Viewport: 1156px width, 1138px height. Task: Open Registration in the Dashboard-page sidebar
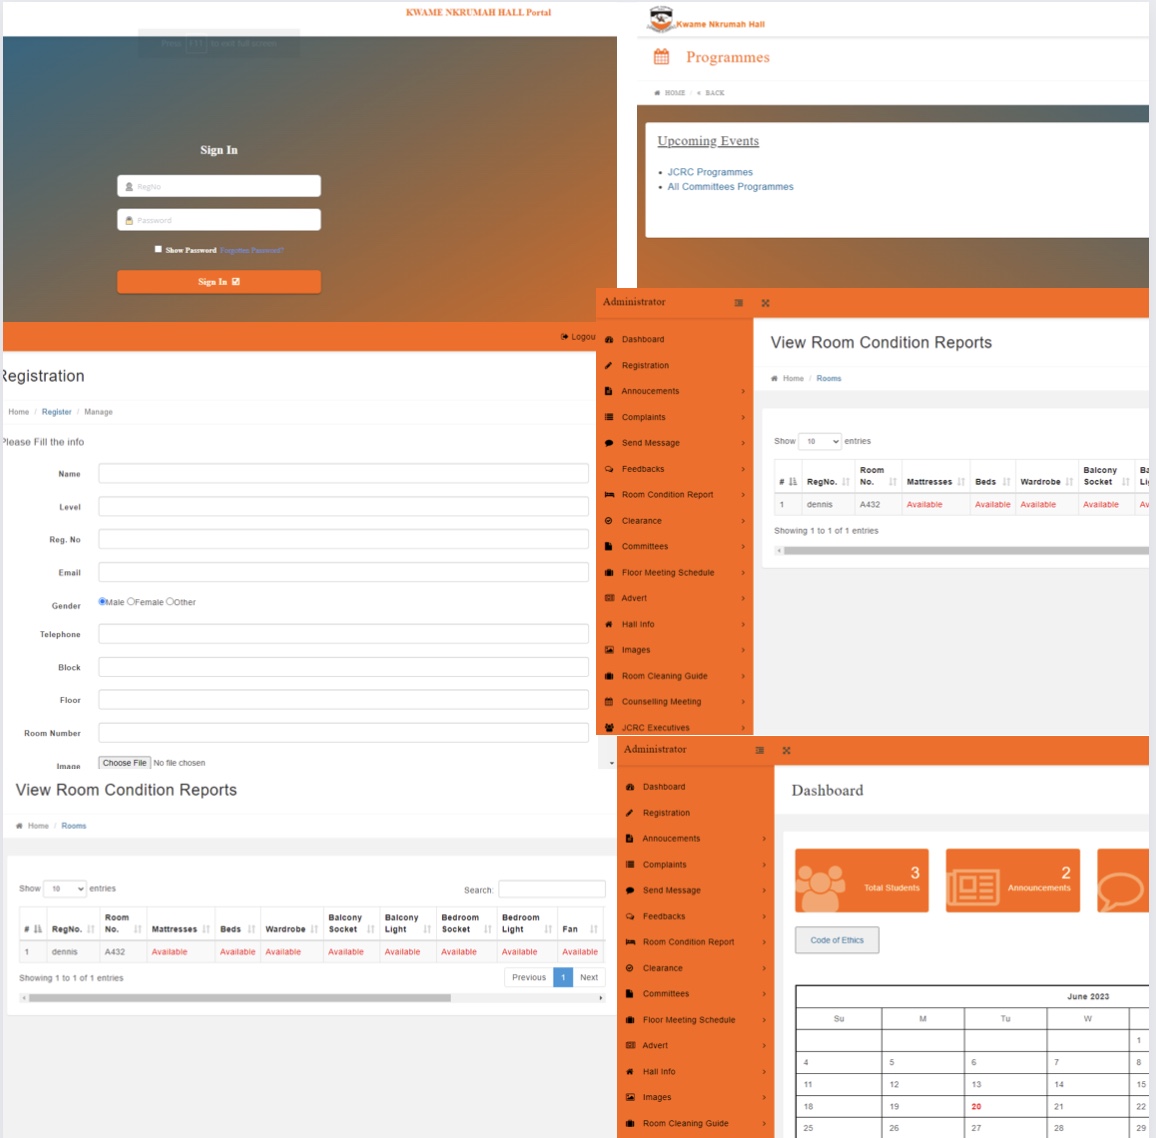[x=666, y=813]
